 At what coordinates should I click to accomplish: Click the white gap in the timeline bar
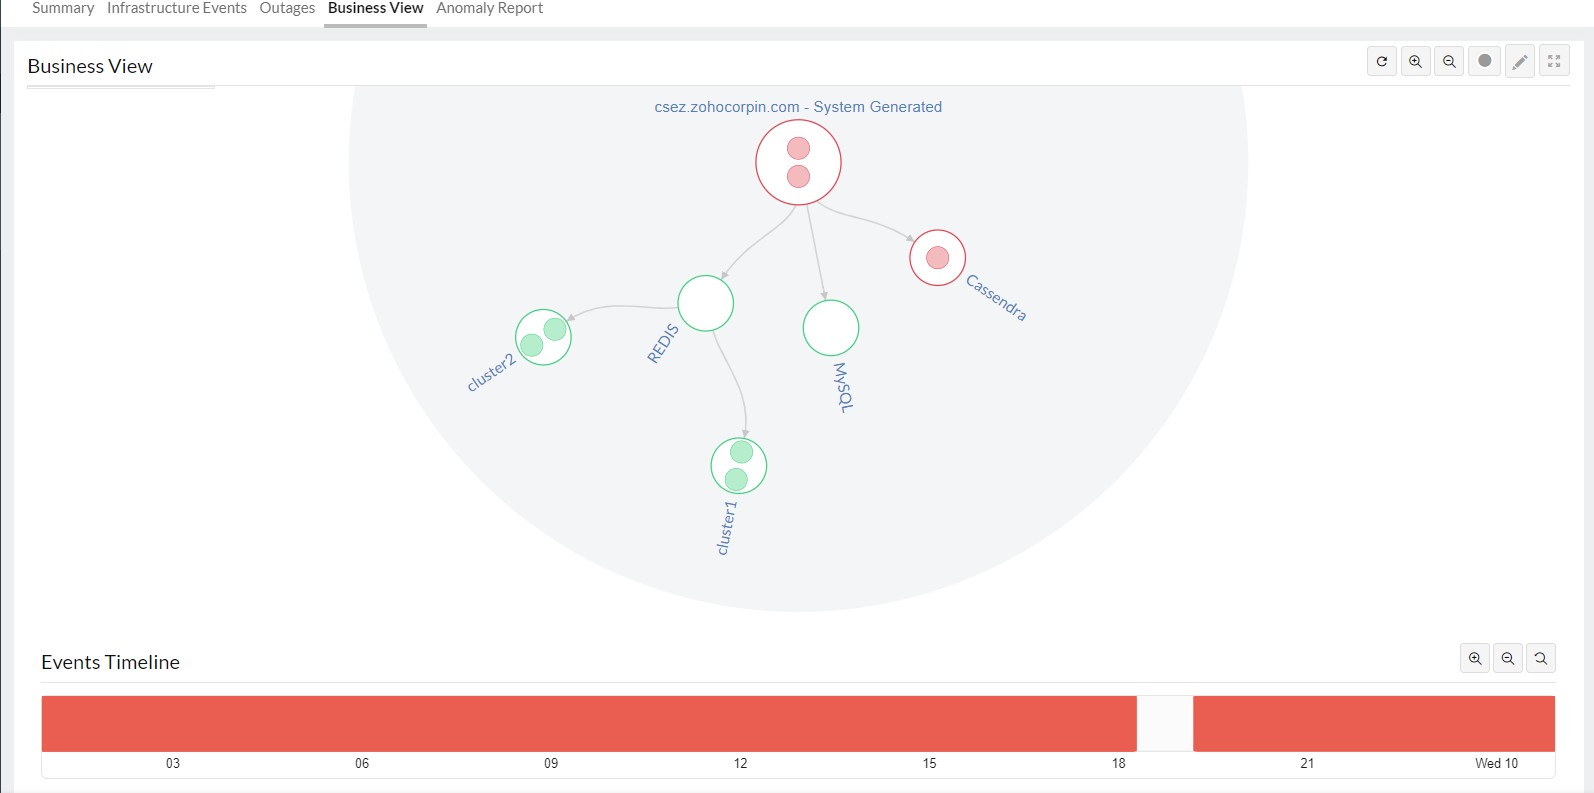click(1165, 723)
